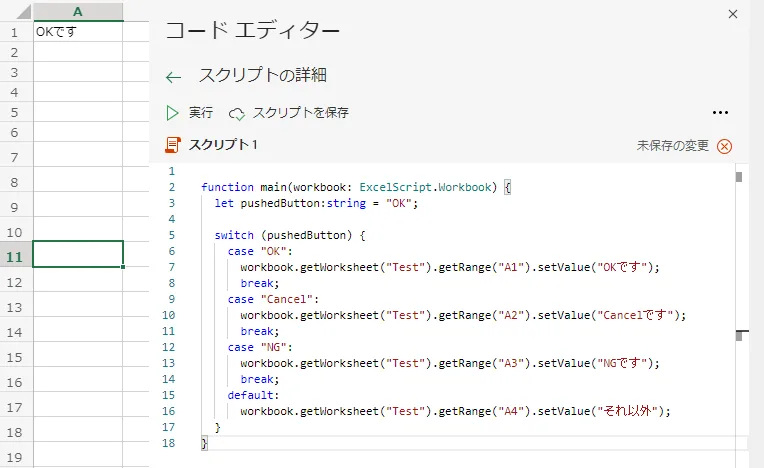Click the cloud Save script icon
The width and height of the screenshot is (764, 468).
(x=237, y=114)
